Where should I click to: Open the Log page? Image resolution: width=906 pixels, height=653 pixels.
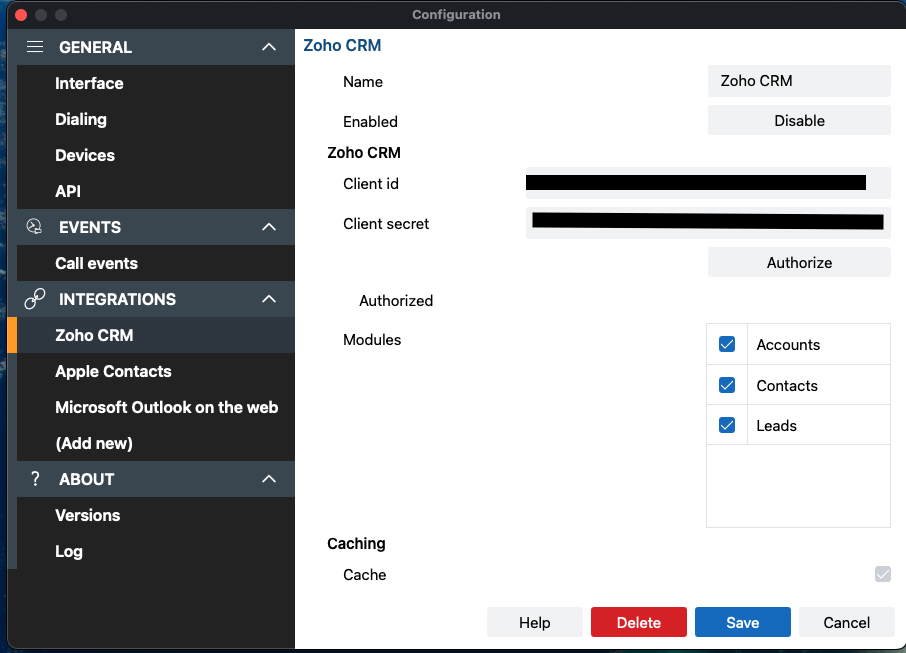click(156, 551)
